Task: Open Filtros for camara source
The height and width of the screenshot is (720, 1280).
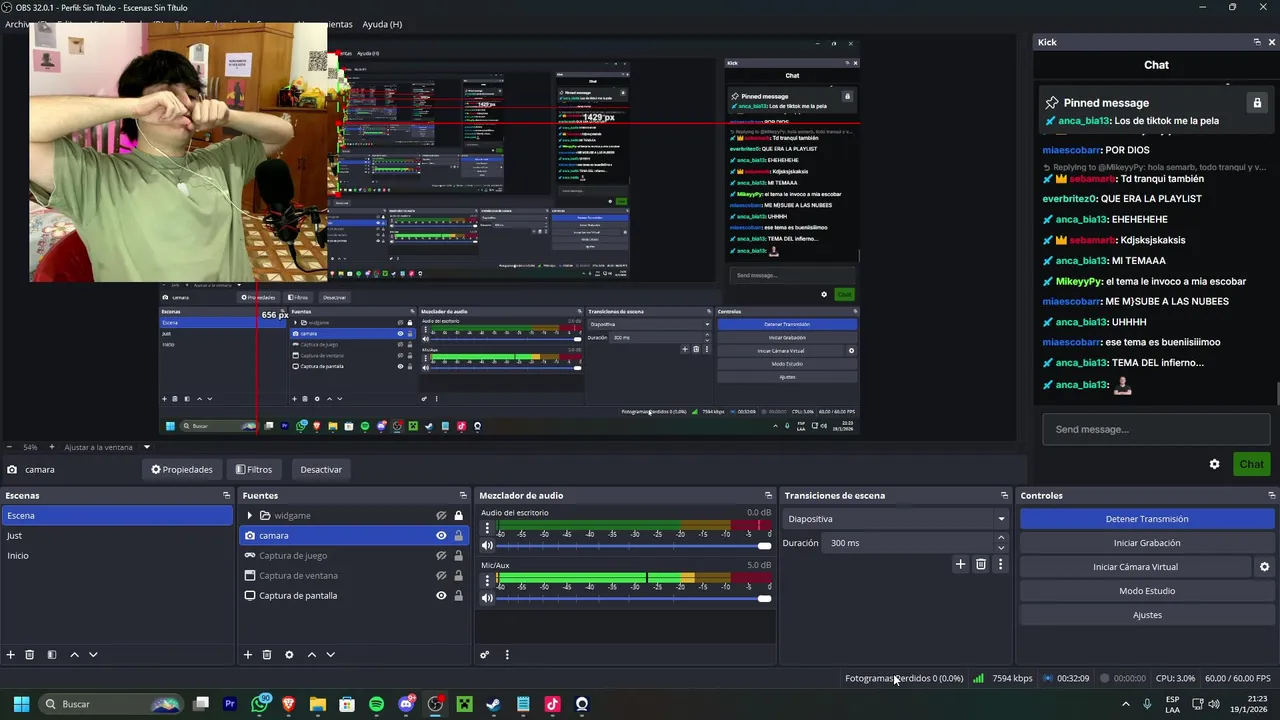Action: pos(254,469)
